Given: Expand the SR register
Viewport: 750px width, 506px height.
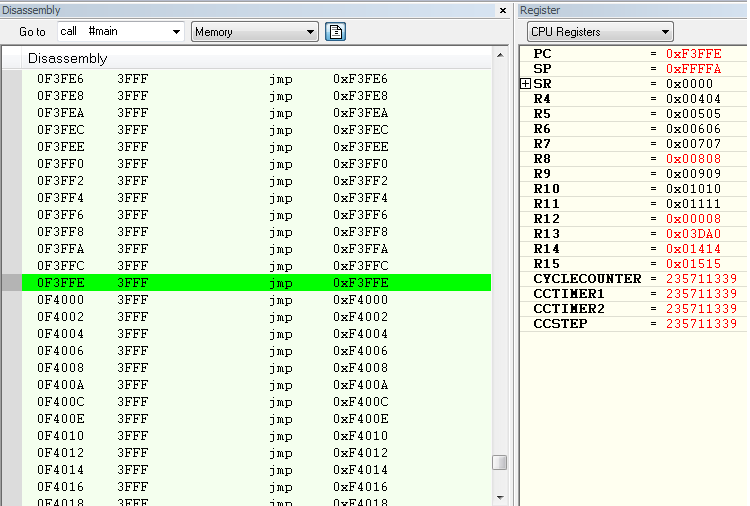Looking at the screenshot, I should 525,84.
